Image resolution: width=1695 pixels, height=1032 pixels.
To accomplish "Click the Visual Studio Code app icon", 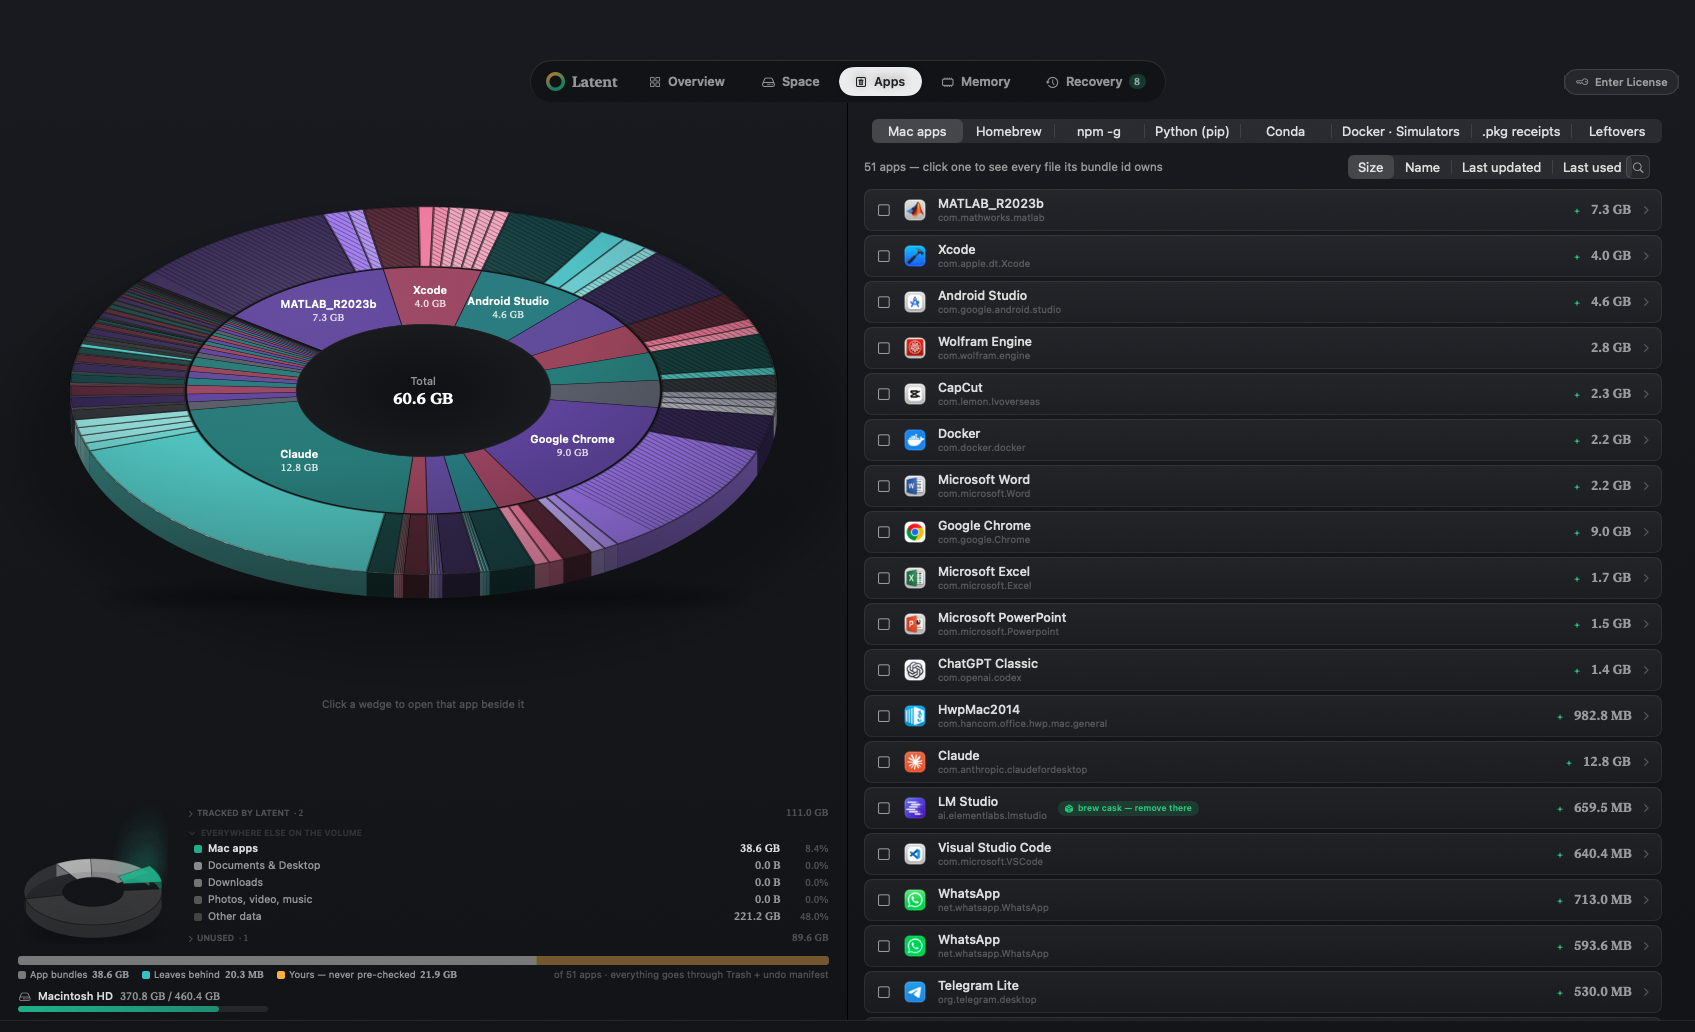I will click(x=915, y=854).
